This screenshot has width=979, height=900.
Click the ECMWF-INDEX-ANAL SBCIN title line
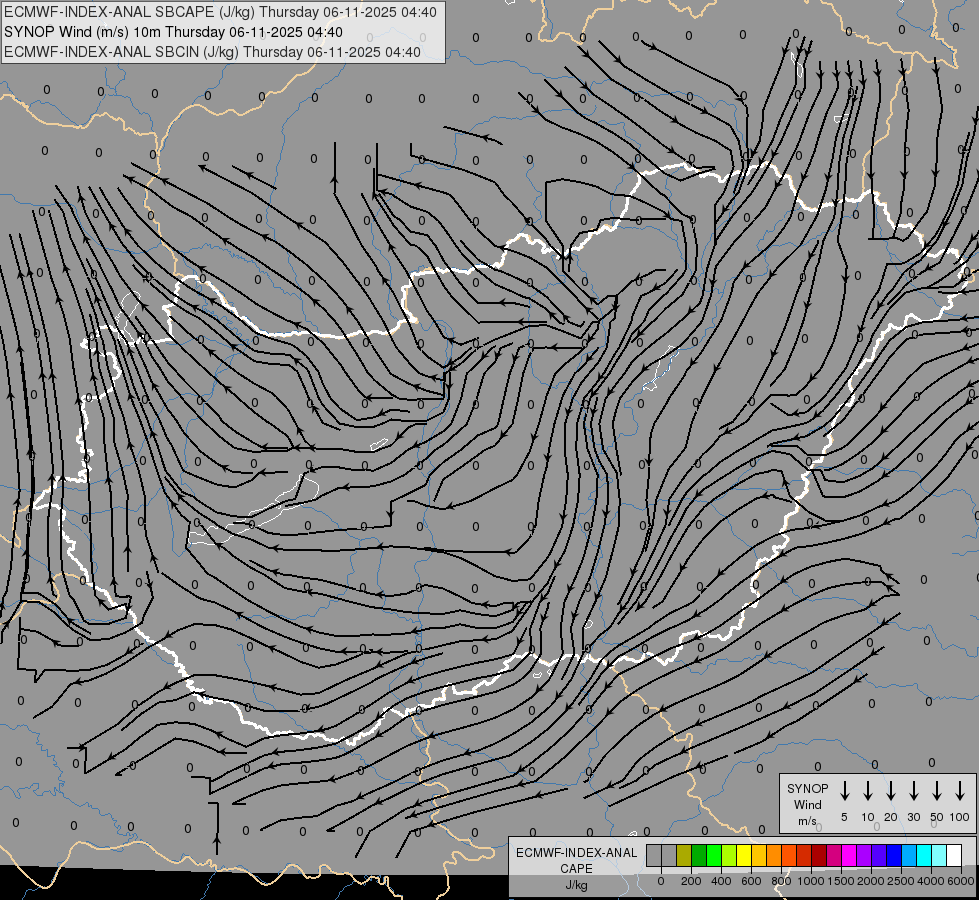point(212,52)
